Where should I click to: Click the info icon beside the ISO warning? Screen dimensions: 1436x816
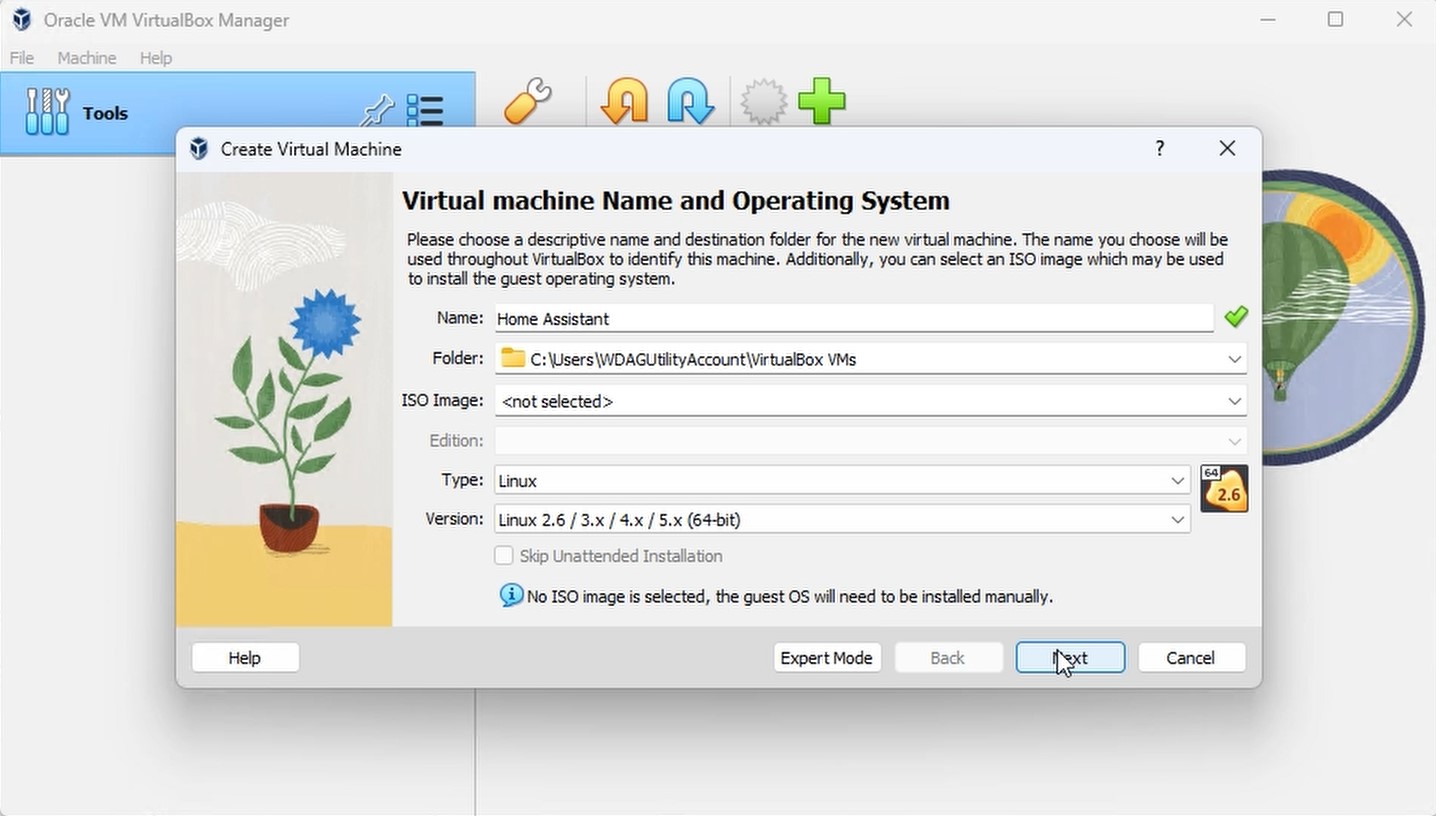pos(511,594)
